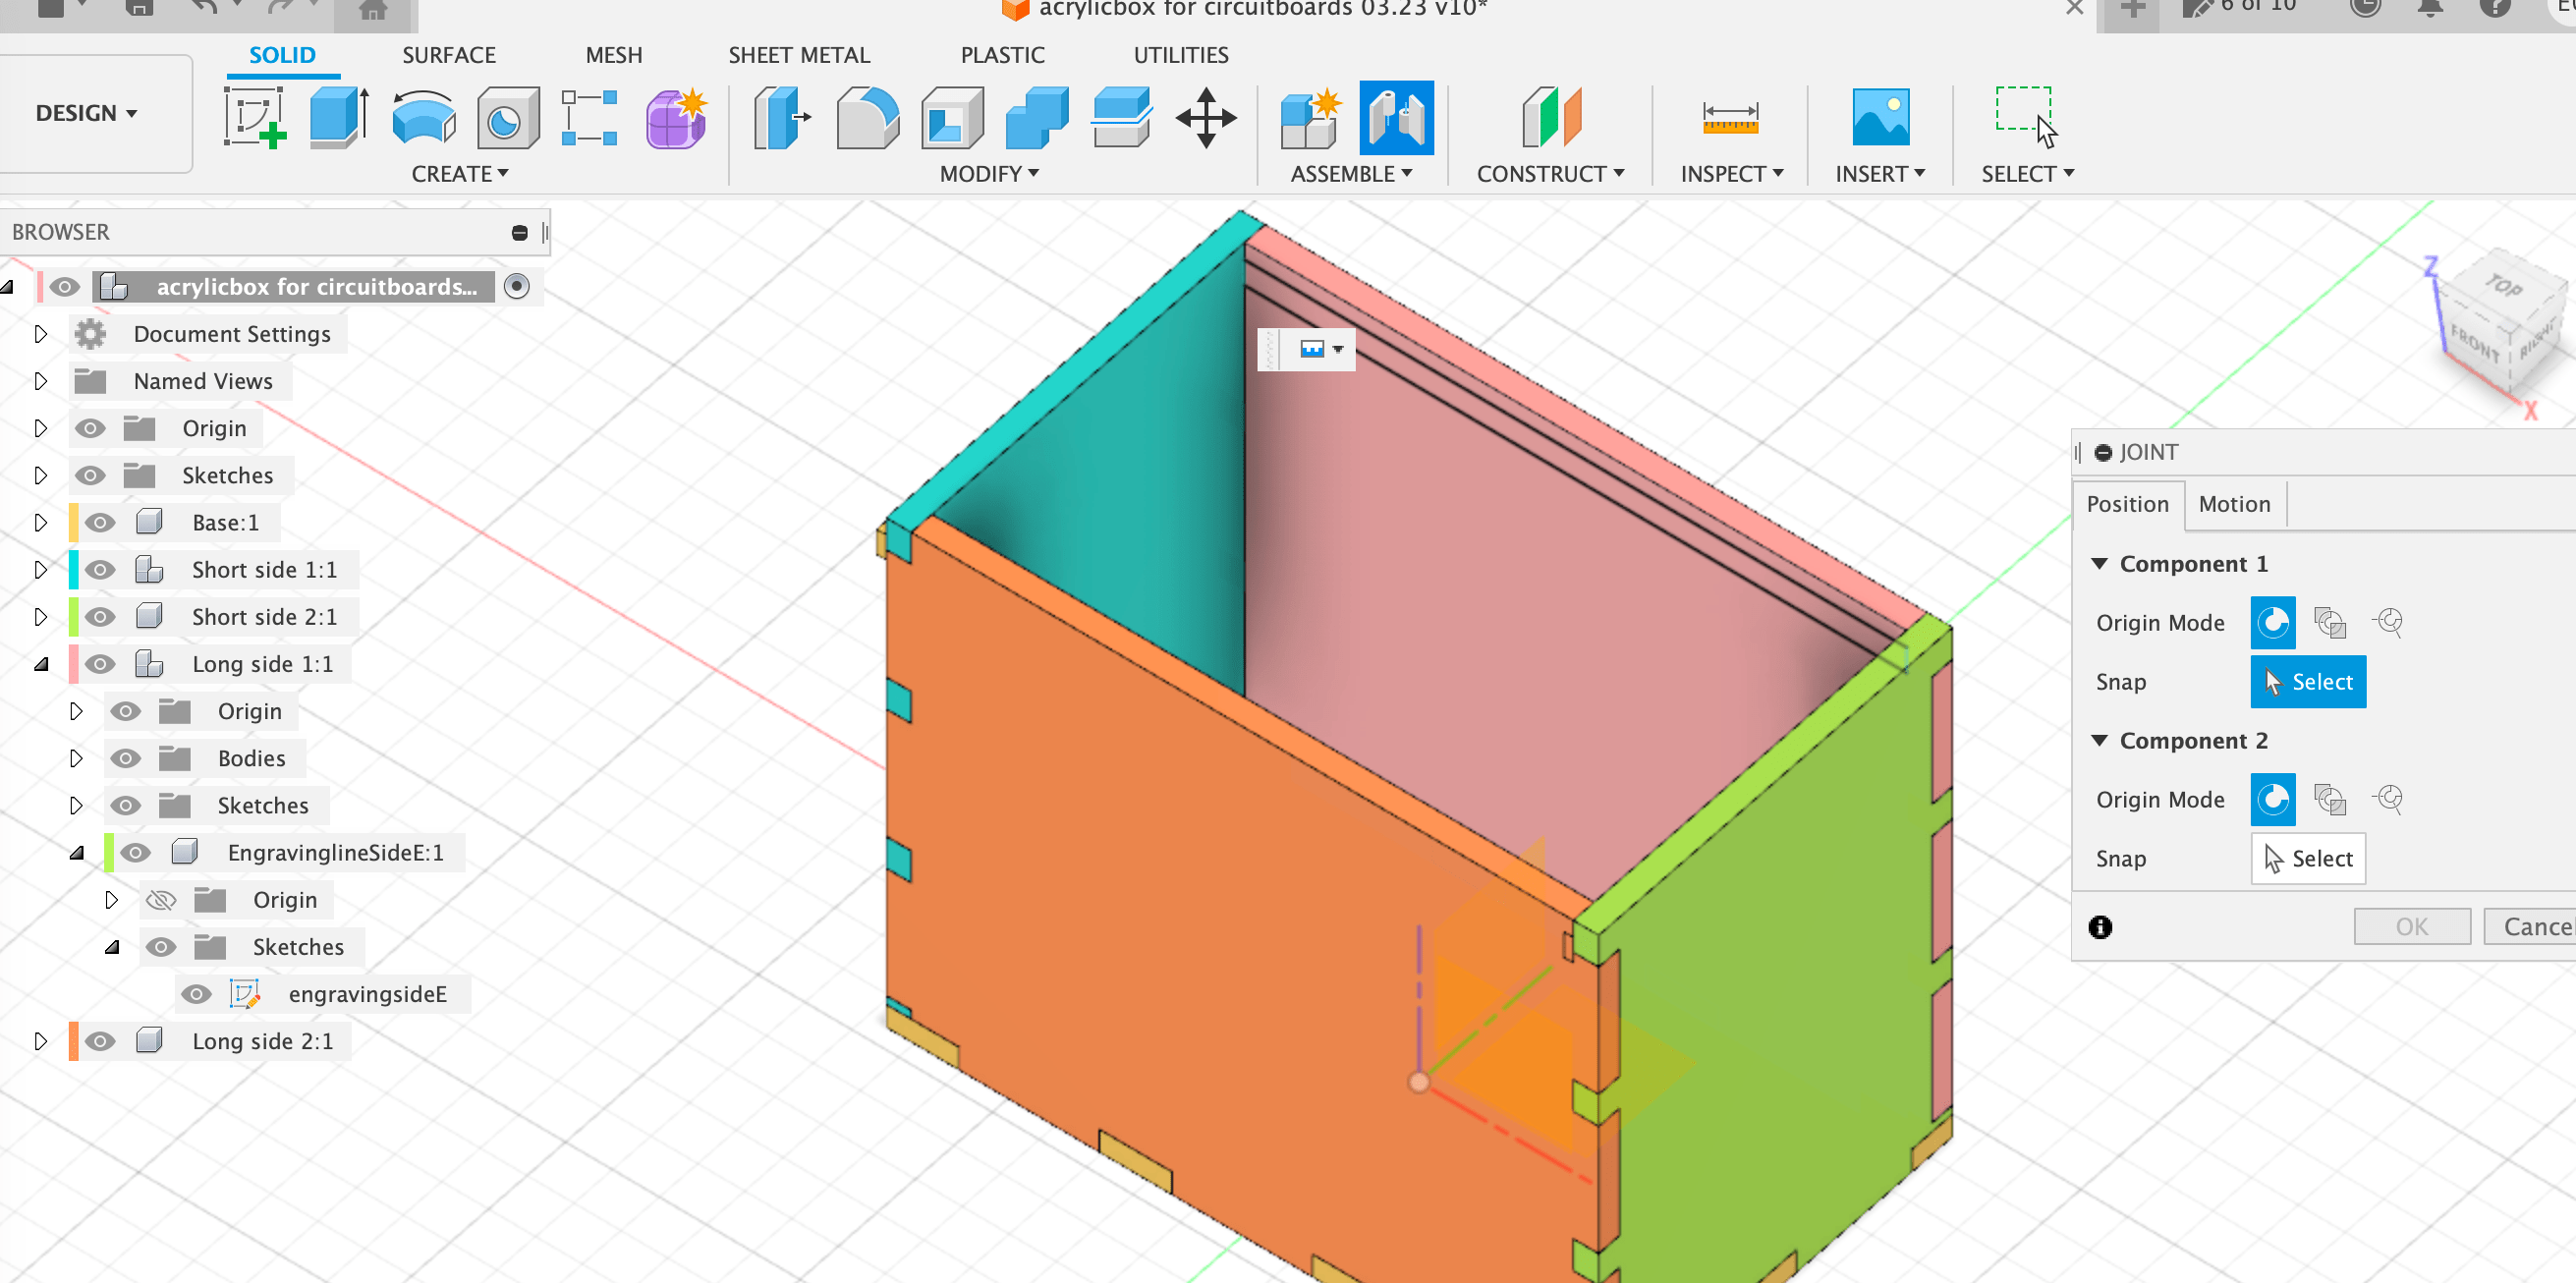This screenshot has width=2576, height=1283.
Task: Click Select for Component 2 snap
Action: pos(2308,859)
